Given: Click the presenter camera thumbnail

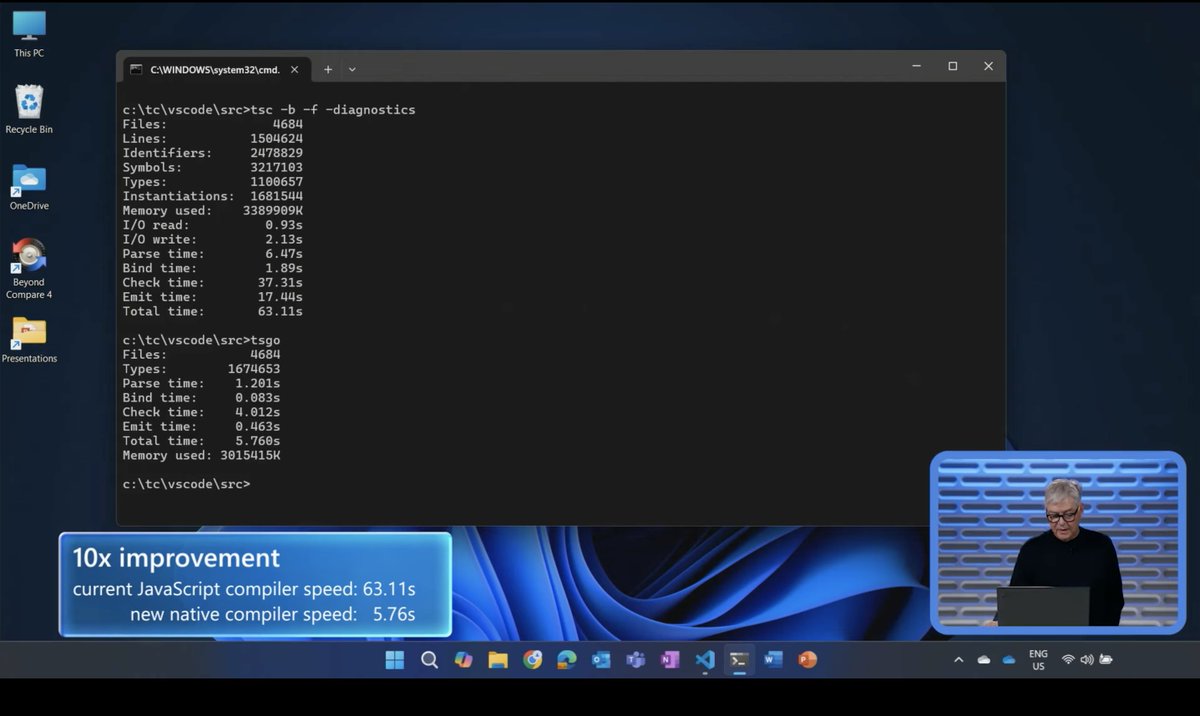Looking at the screenshot, I should [1058, 543].
